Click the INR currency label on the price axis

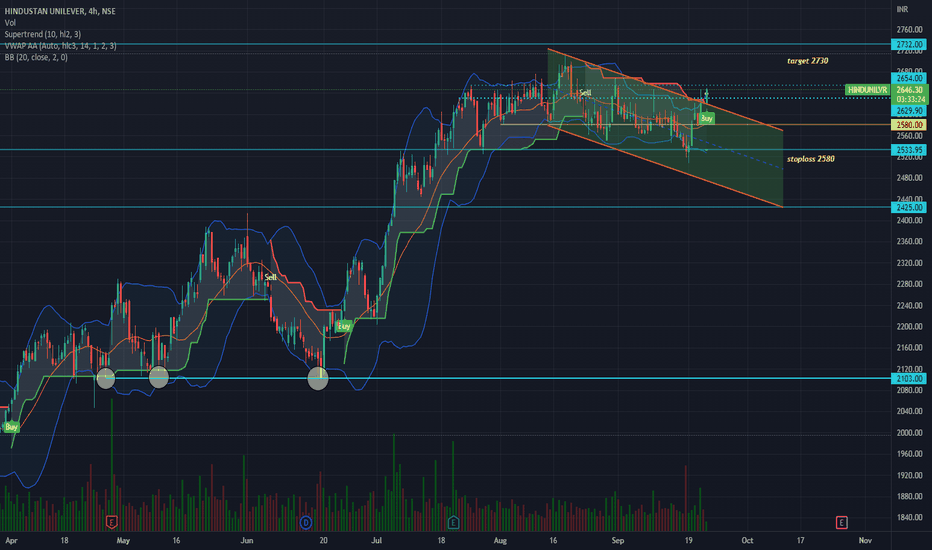click(902, 9)
